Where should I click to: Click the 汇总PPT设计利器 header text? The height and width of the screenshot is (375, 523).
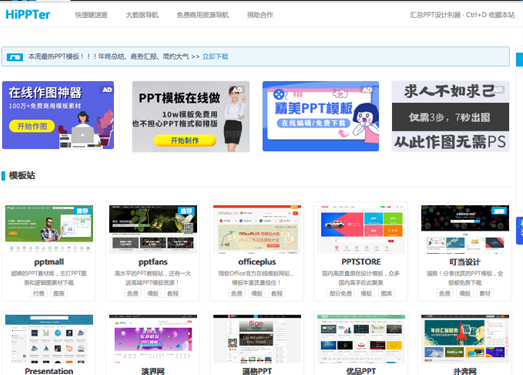tap(435, 15)
